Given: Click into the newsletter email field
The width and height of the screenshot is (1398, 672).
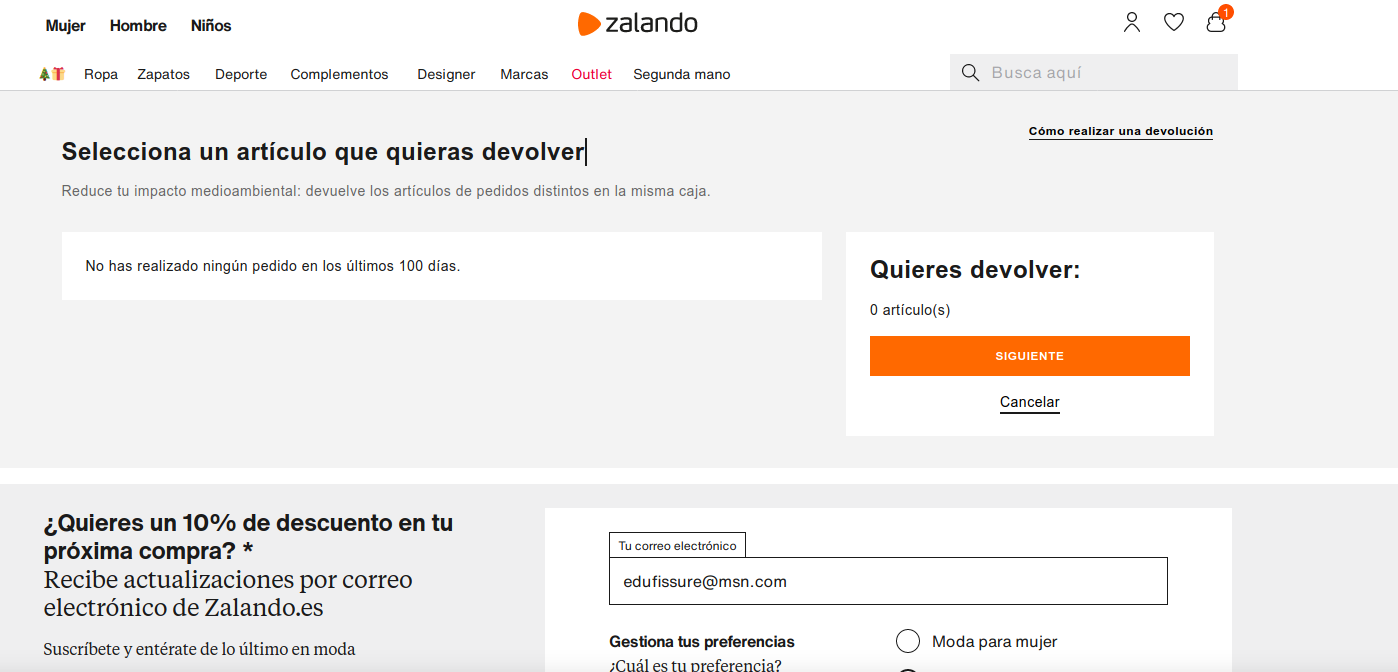Looking at the screenshot, I should point(888,581).
